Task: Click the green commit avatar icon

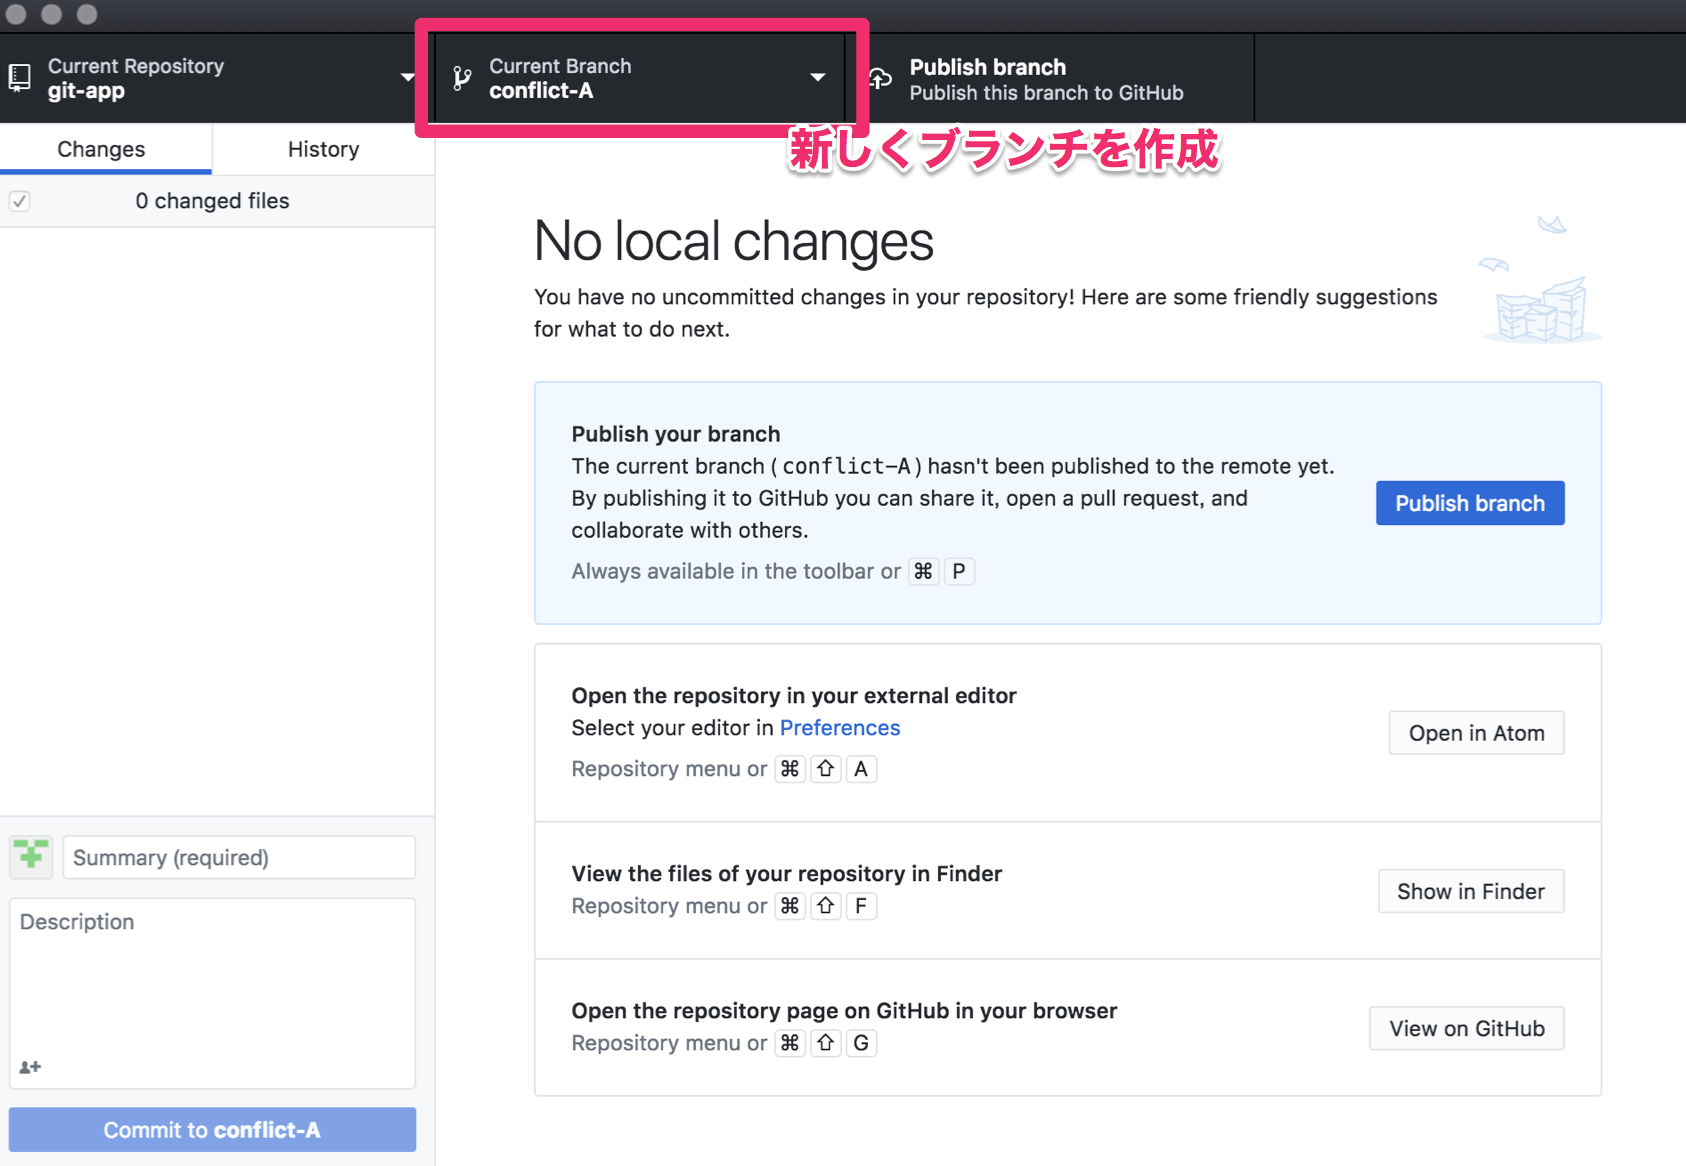Action: (x=31, y=857)
